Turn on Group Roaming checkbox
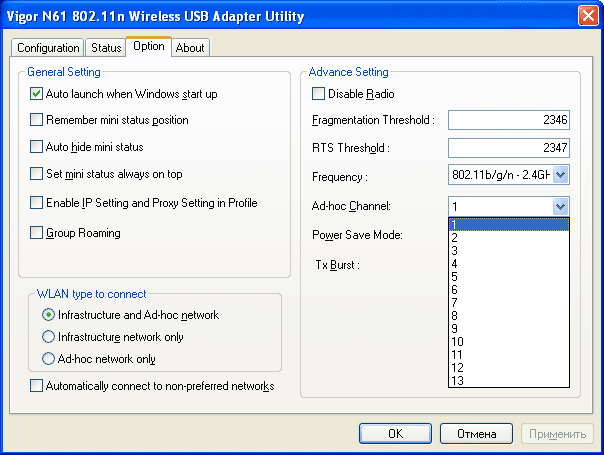The height and width of the screenshot is (455, 604). point(36,233)
